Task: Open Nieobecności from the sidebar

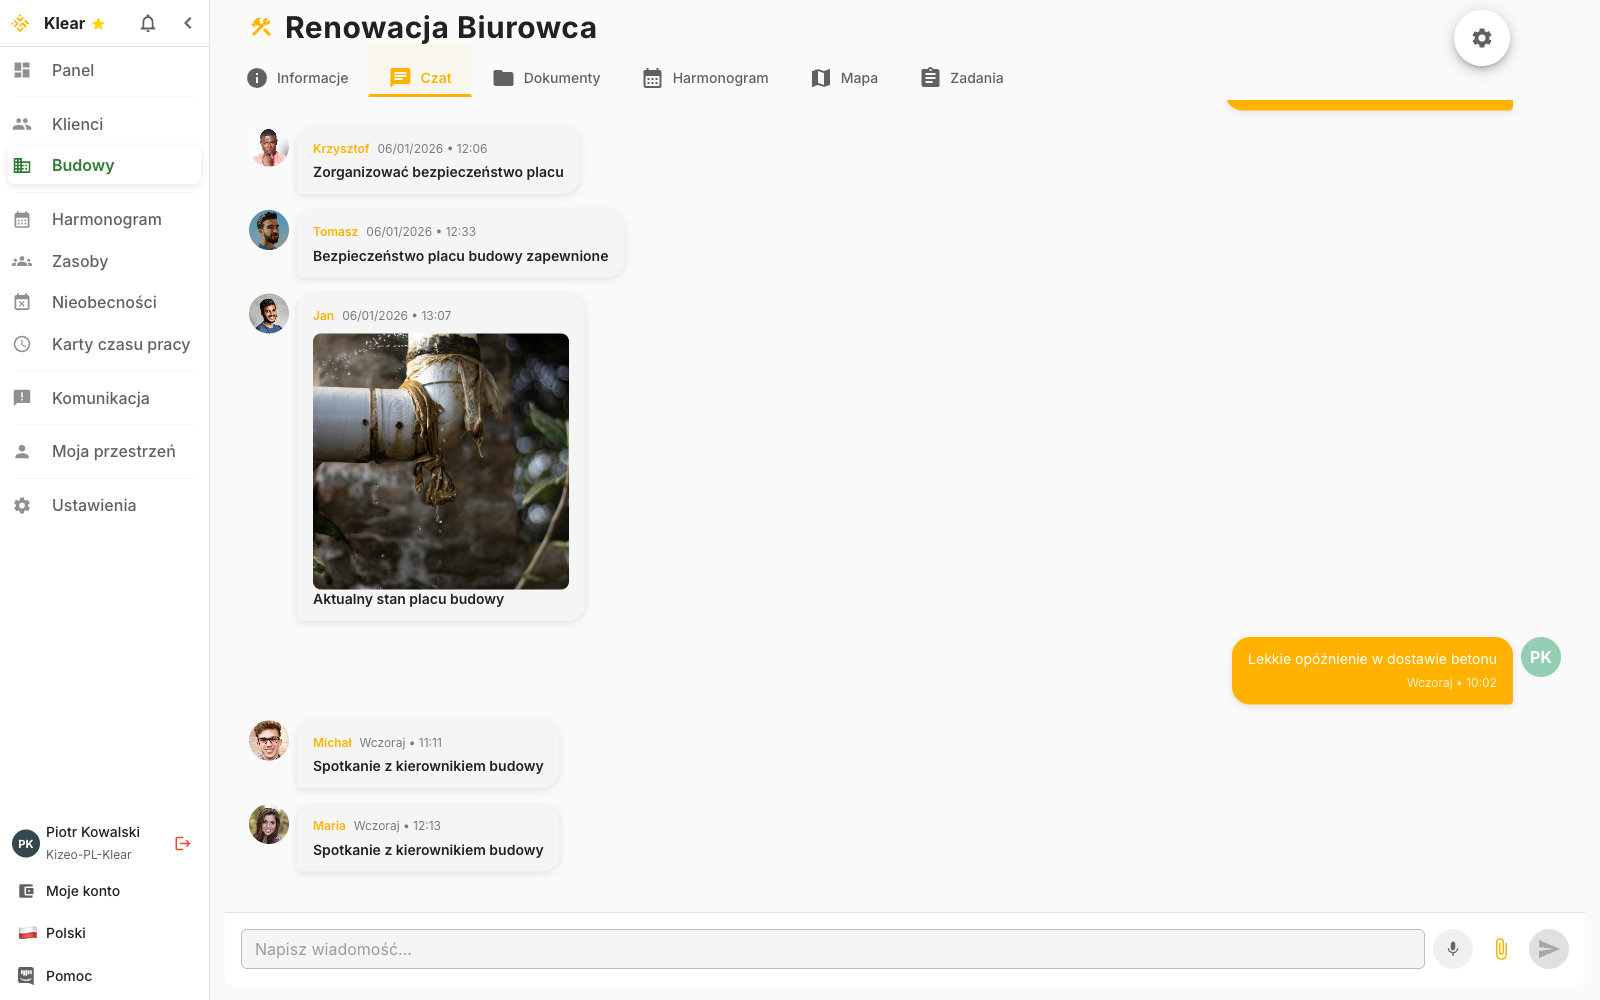Action: 104,302
